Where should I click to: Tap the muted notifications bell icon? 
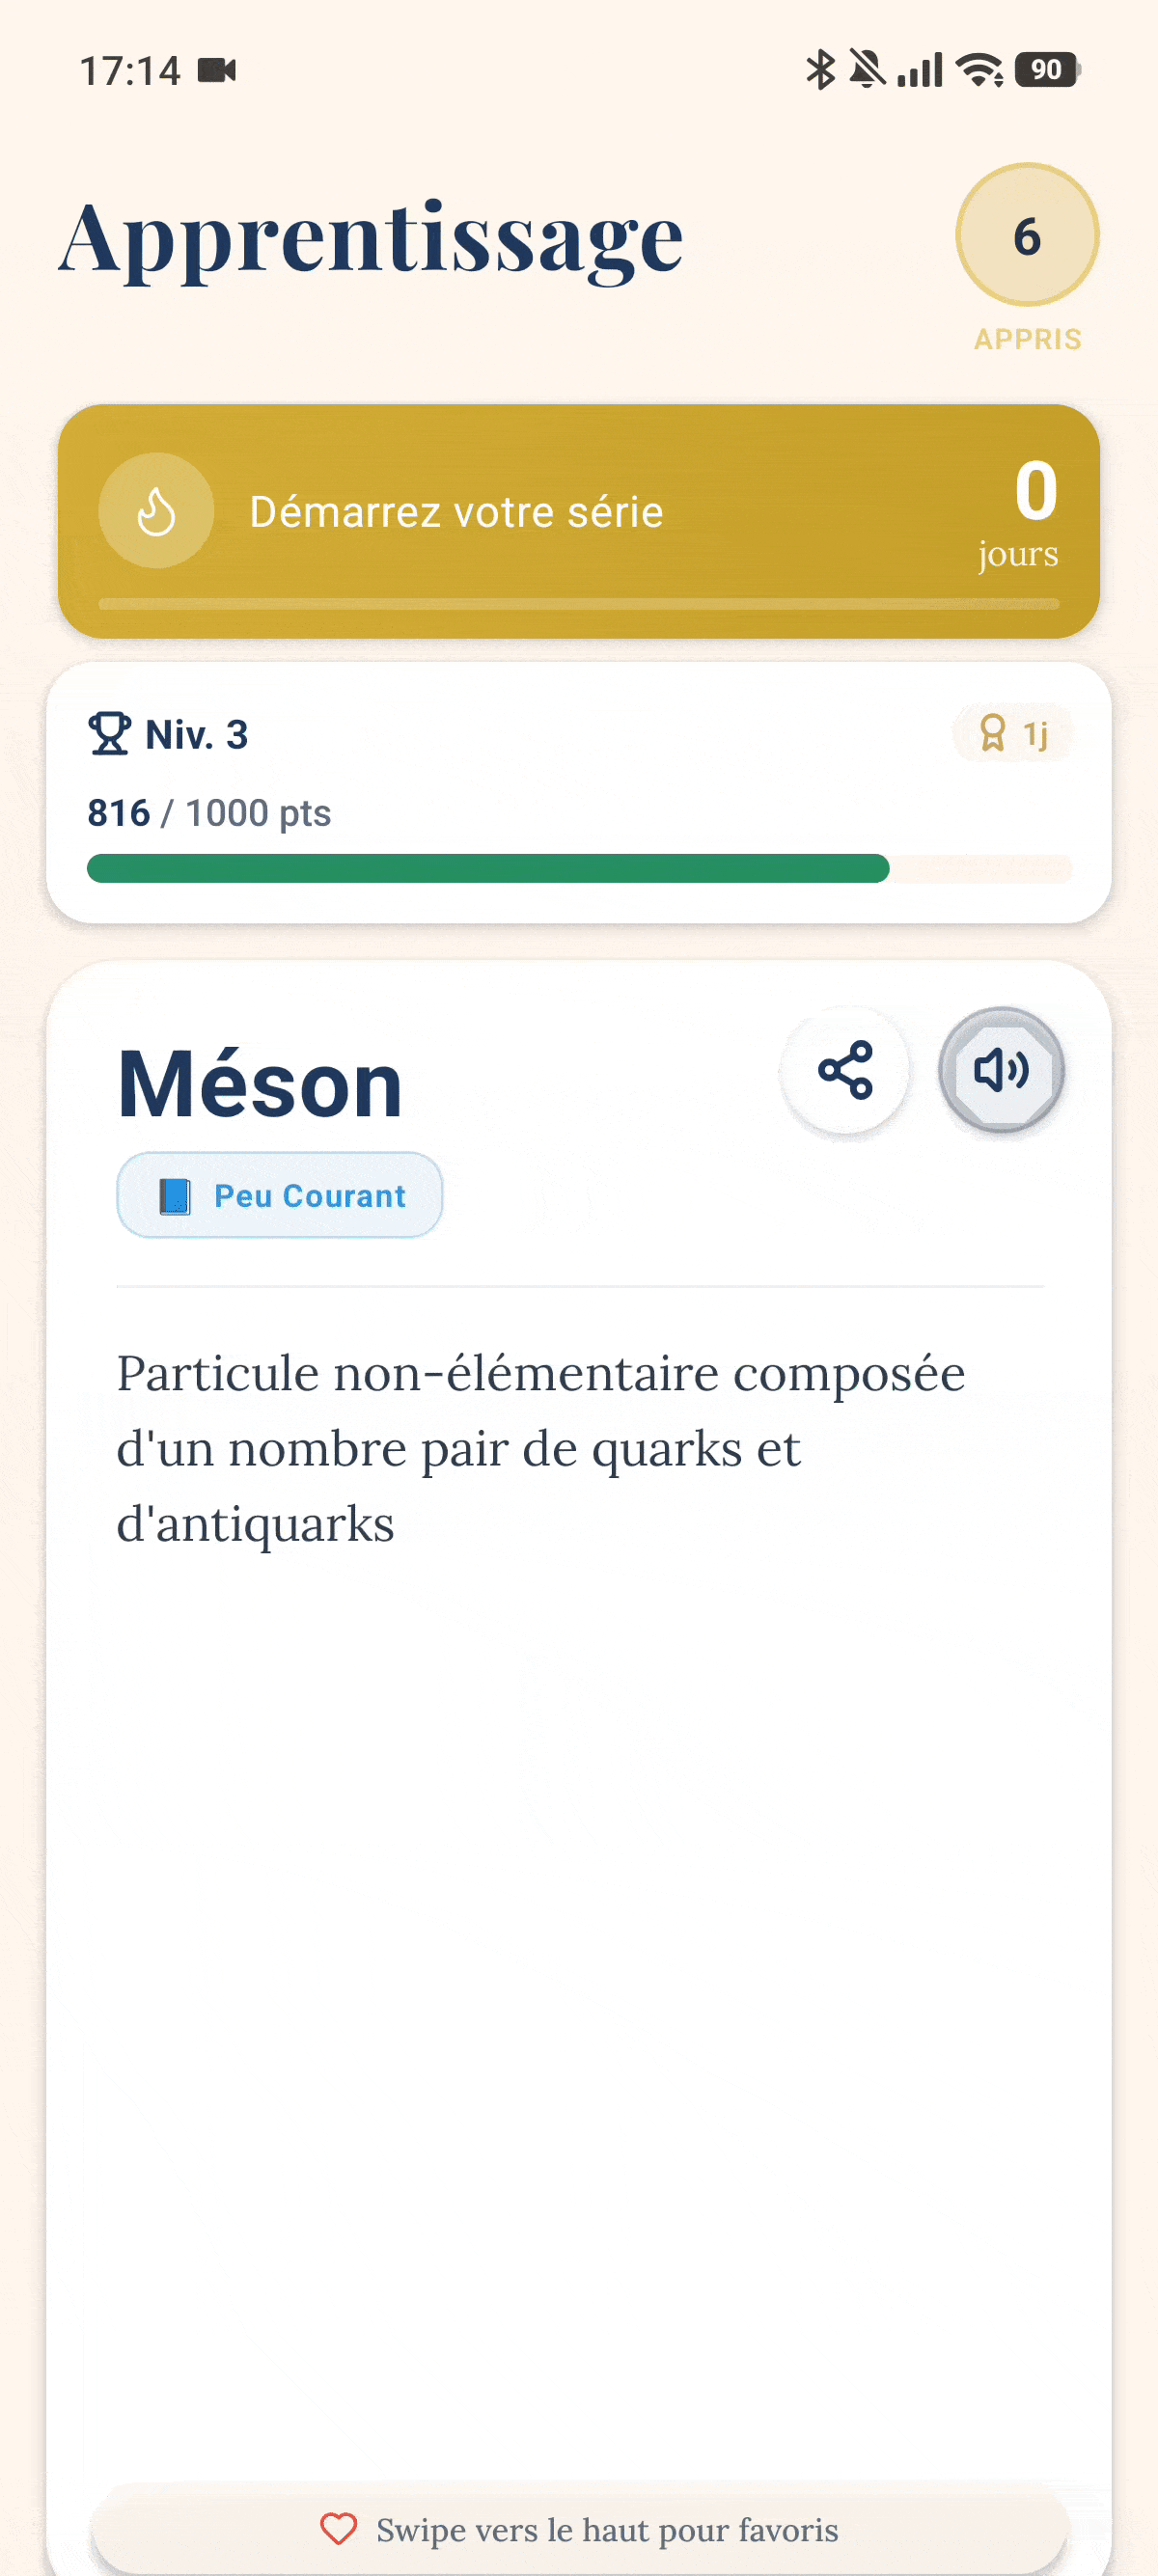click(x=867, y=70)
